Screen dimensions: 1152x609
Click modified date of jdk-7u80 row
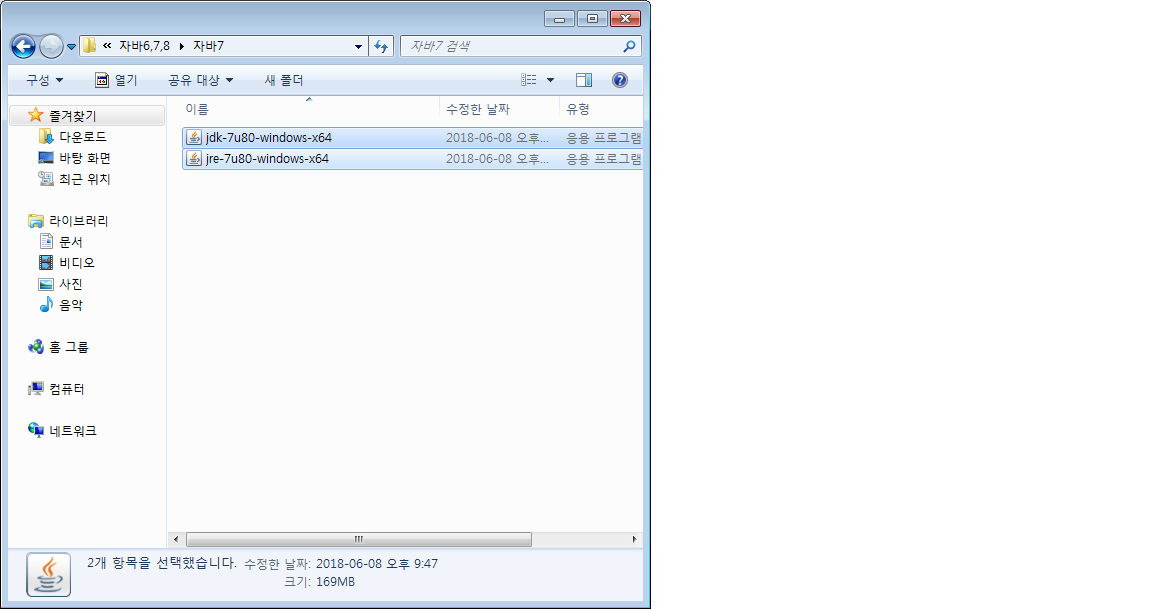pos(497,137)
